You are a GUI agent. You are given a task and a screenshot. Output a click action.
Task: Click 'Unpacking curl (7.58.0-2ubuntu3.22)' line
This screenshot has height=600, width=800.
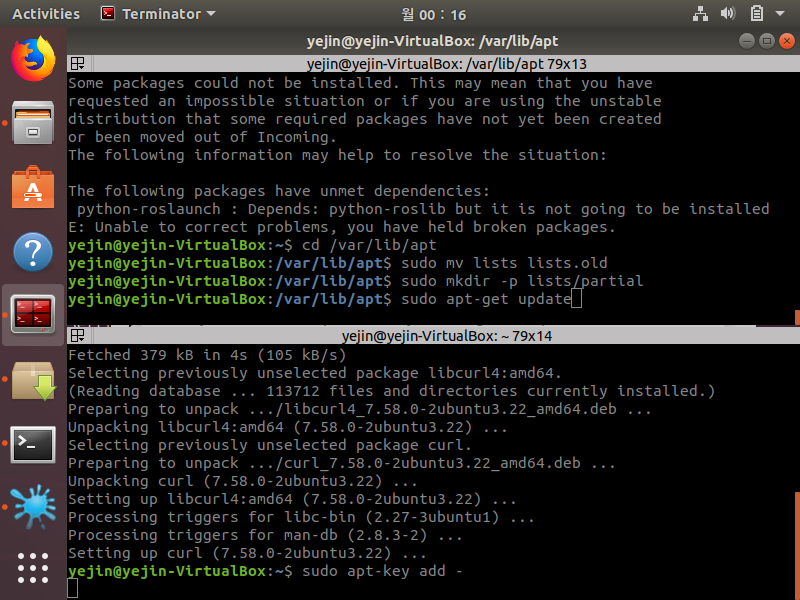(x=243, y=481)
